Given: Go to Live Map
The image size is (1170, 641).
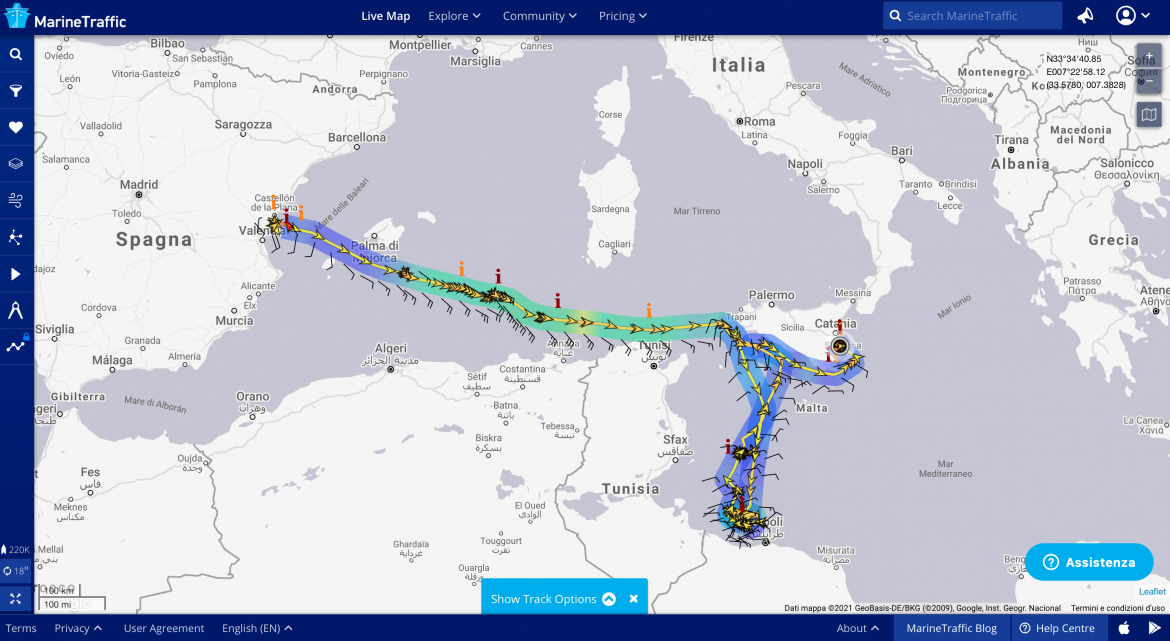Looking at the screenshot, I should point(386,16).
